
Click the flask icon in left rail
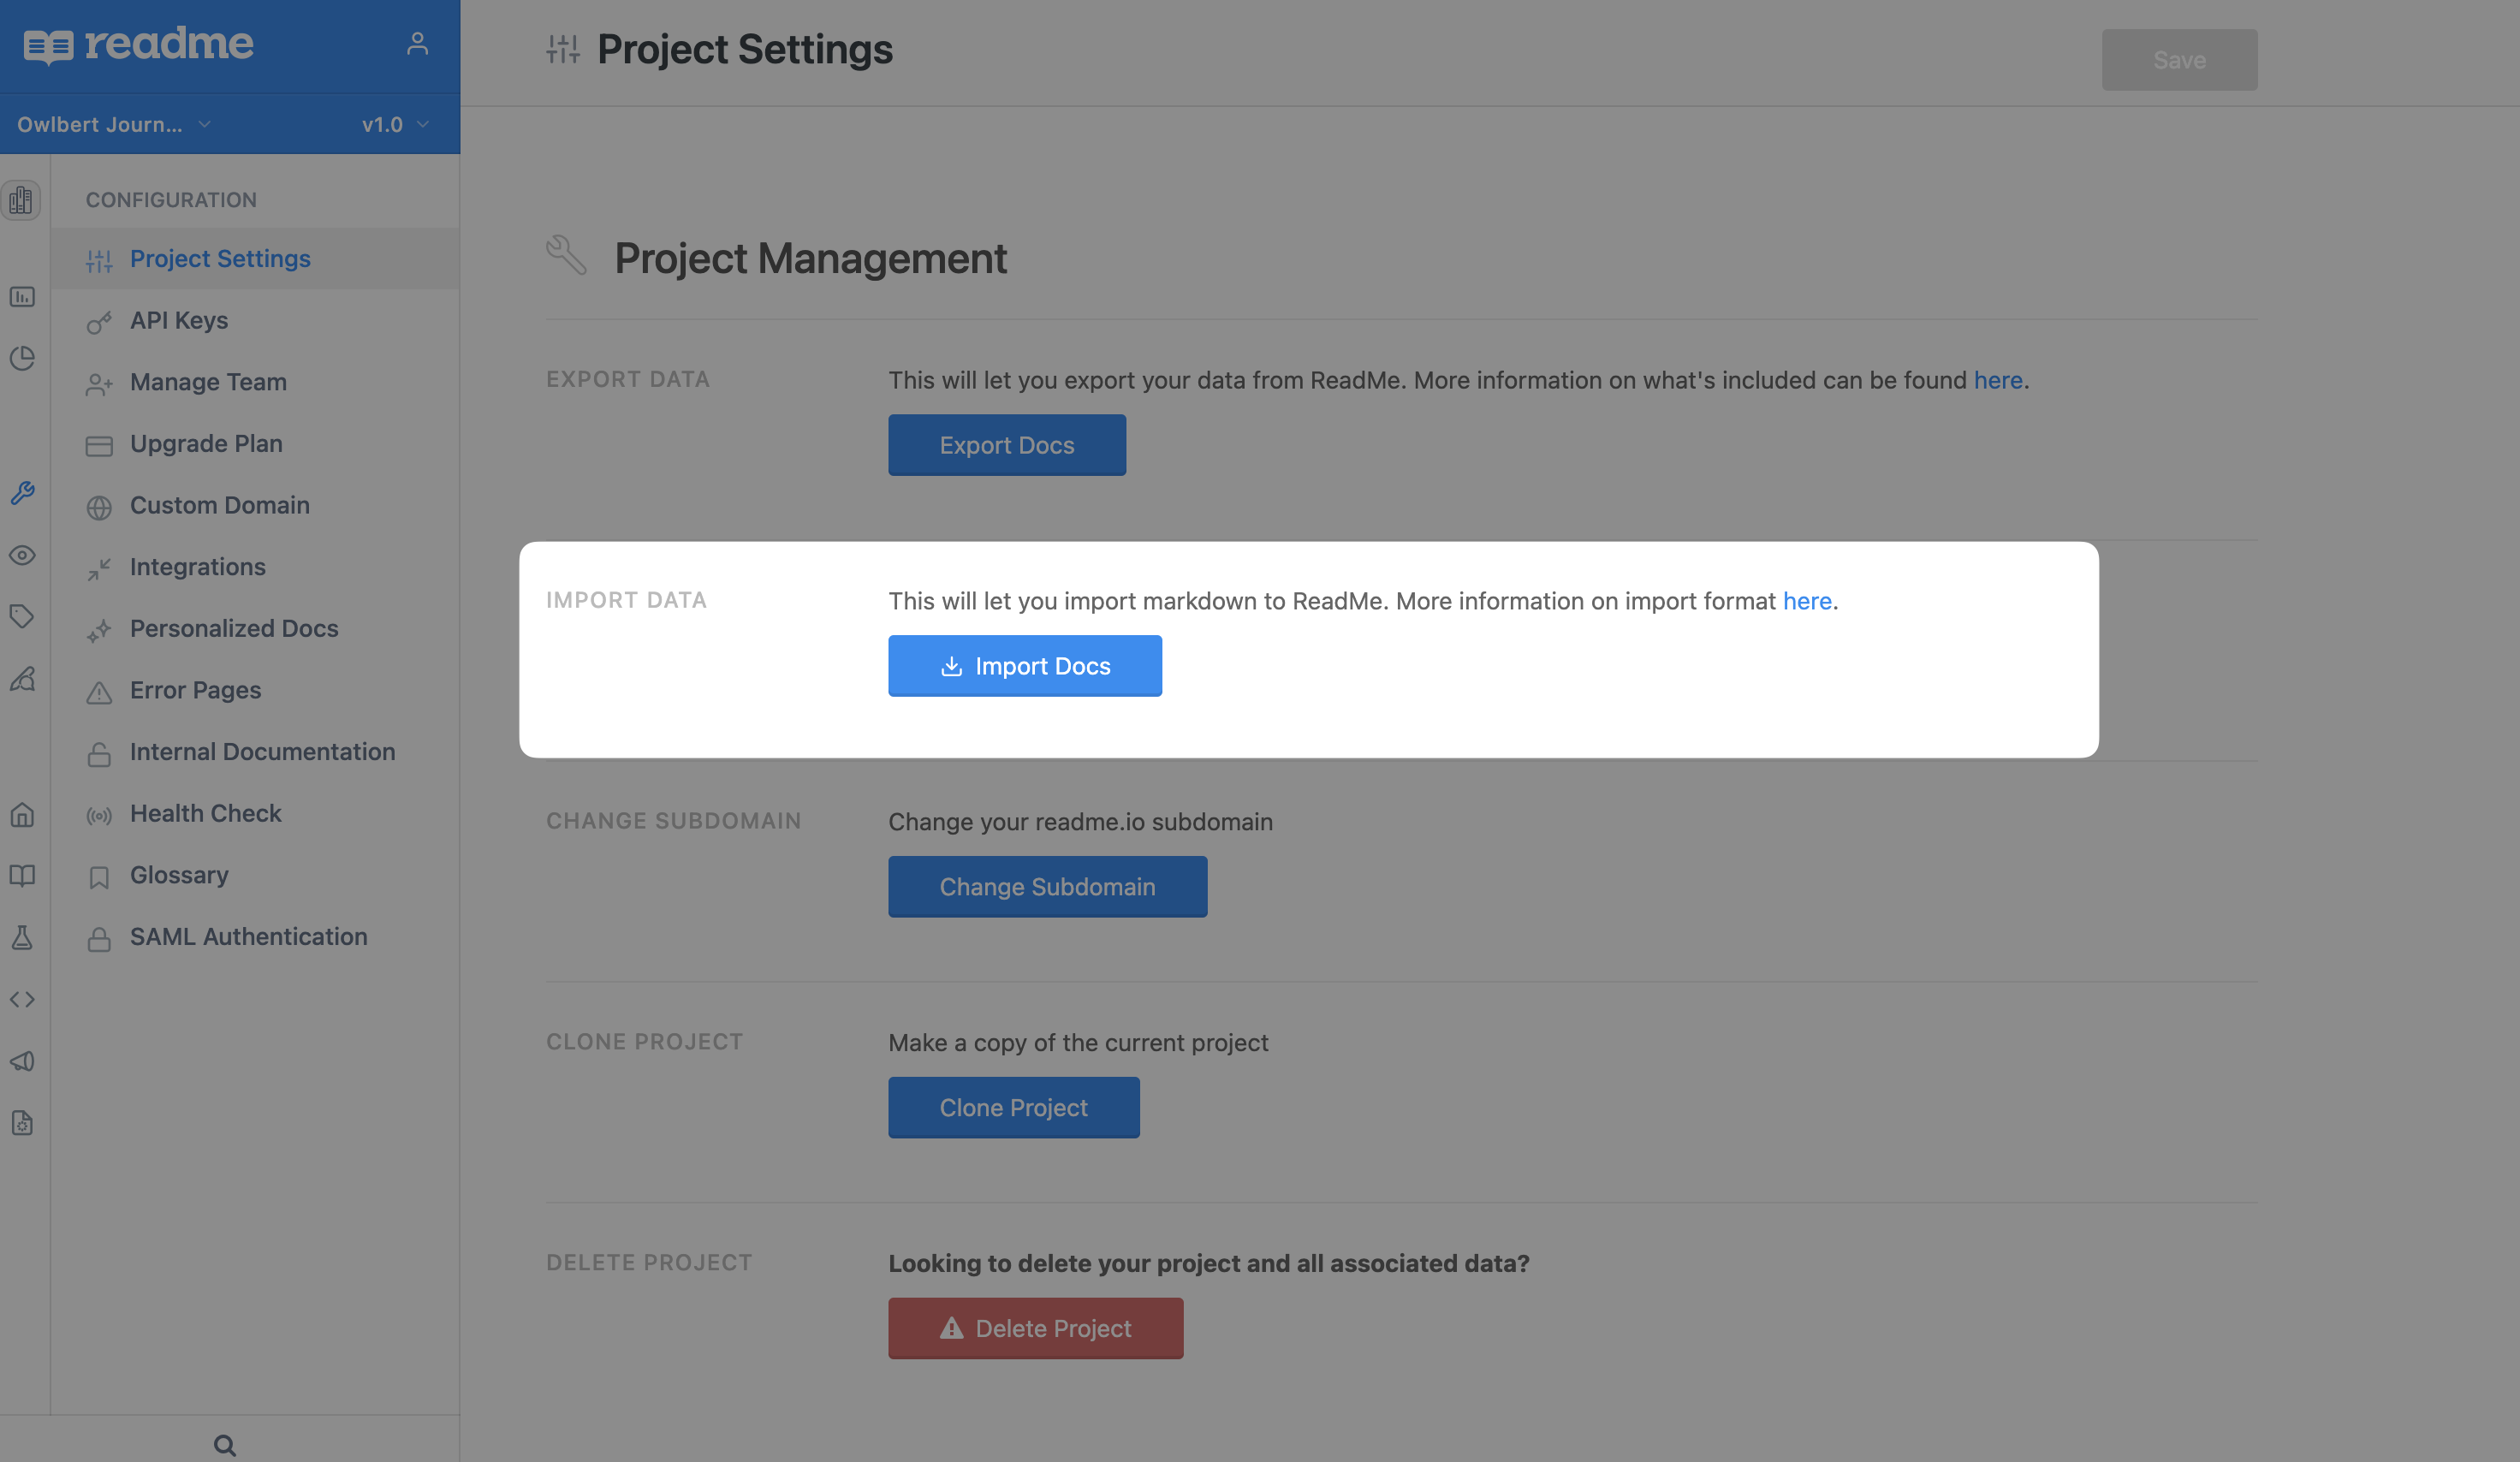(22, 938)
